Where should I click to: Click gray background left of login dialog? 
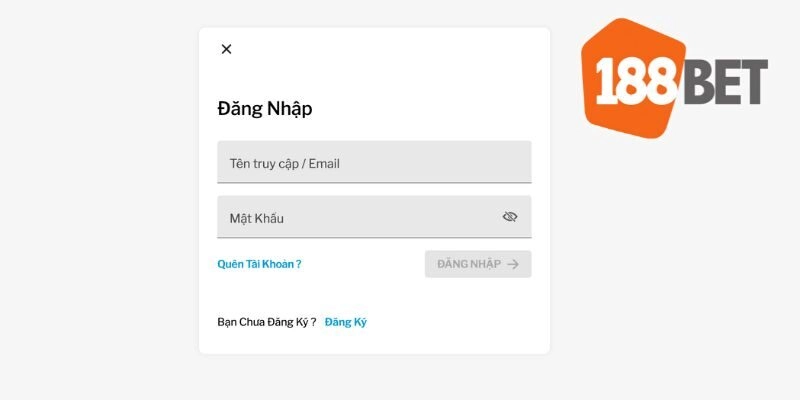click(100, 200)
